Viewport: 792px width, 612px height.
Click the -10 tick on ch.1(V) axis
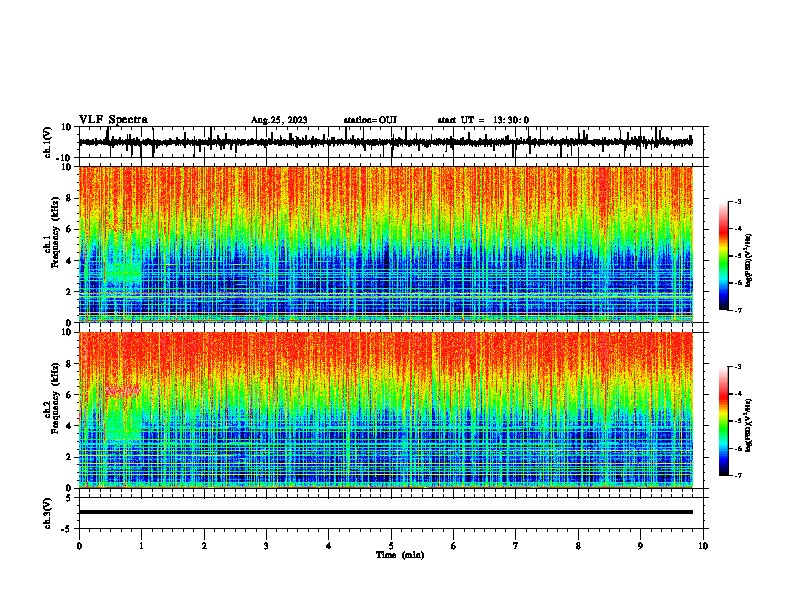65,158
